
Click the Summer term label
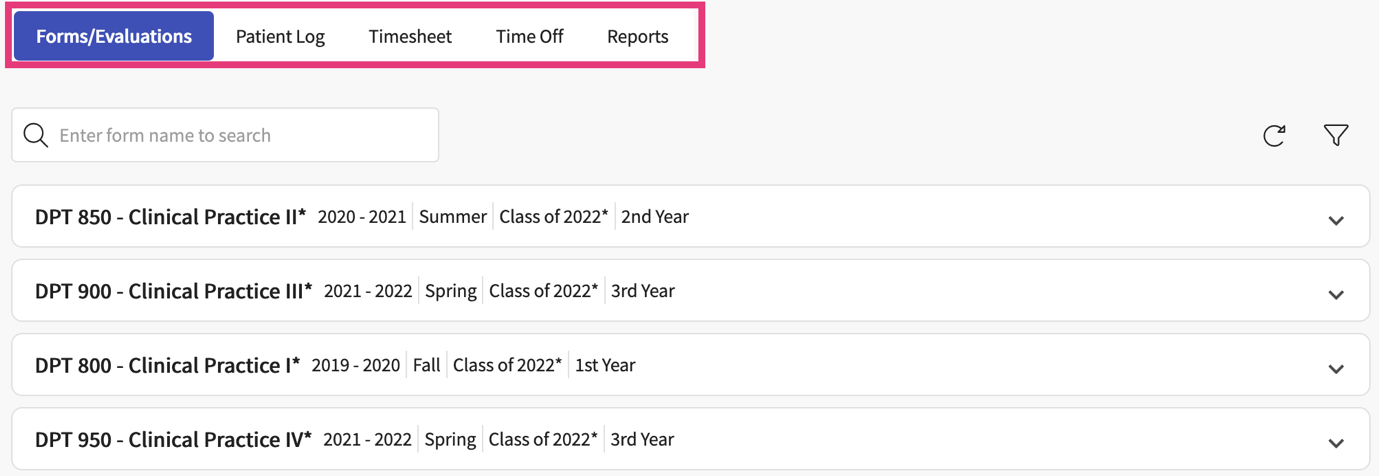(453, 217)
